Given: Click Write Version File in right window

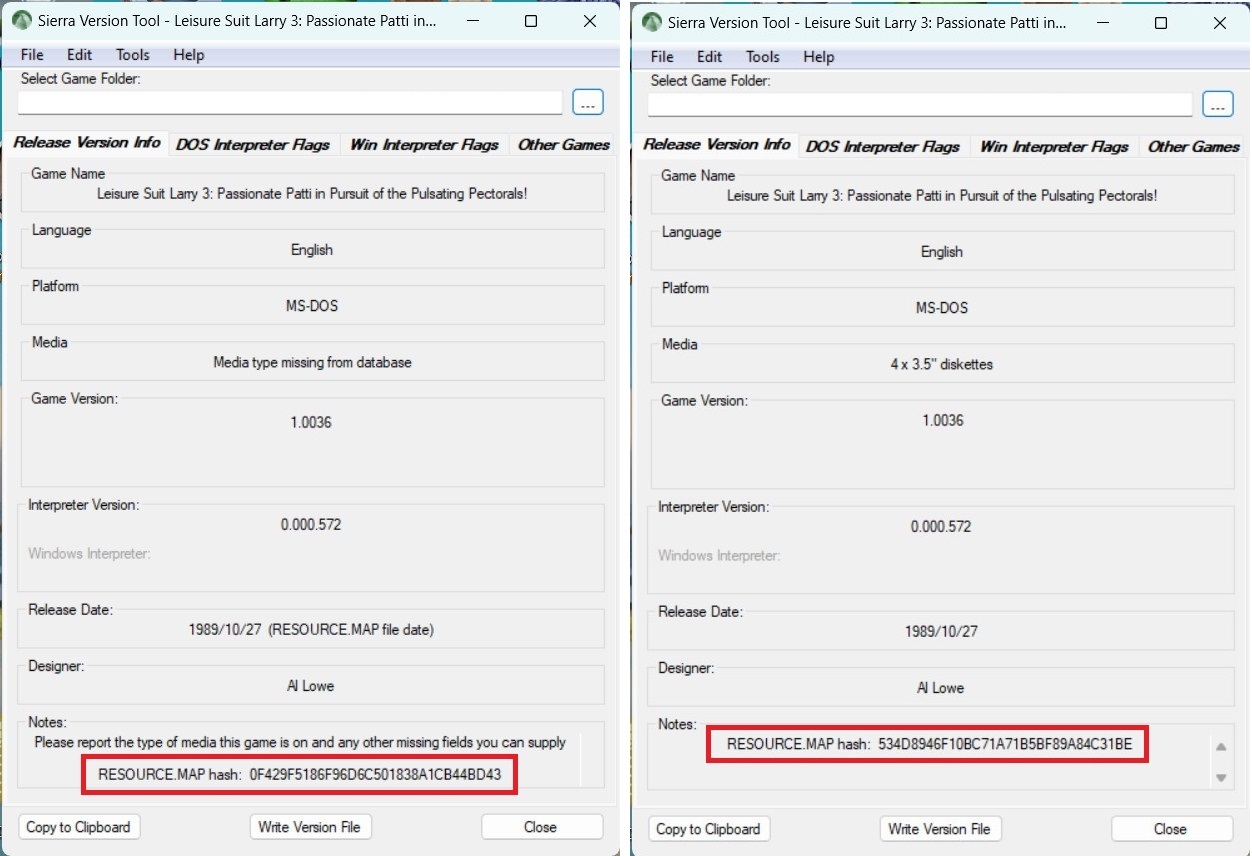Looking at the screenshot, I should coord(940,829).
